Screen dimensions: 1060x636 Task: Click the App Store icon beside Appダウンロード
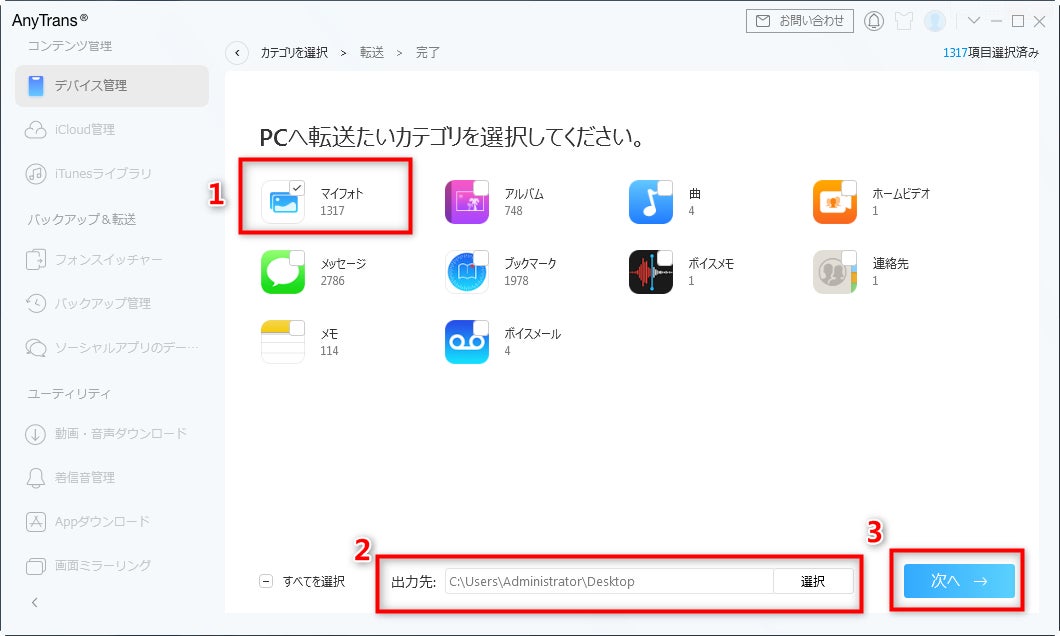click(x=36, y=522)
